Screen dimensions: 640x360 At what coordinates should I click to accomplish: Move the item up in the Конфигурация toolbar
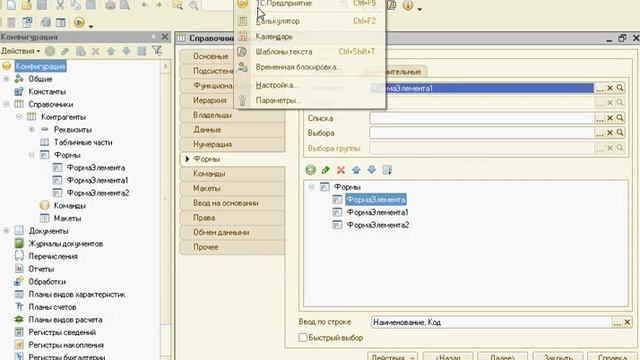point(111,51)
